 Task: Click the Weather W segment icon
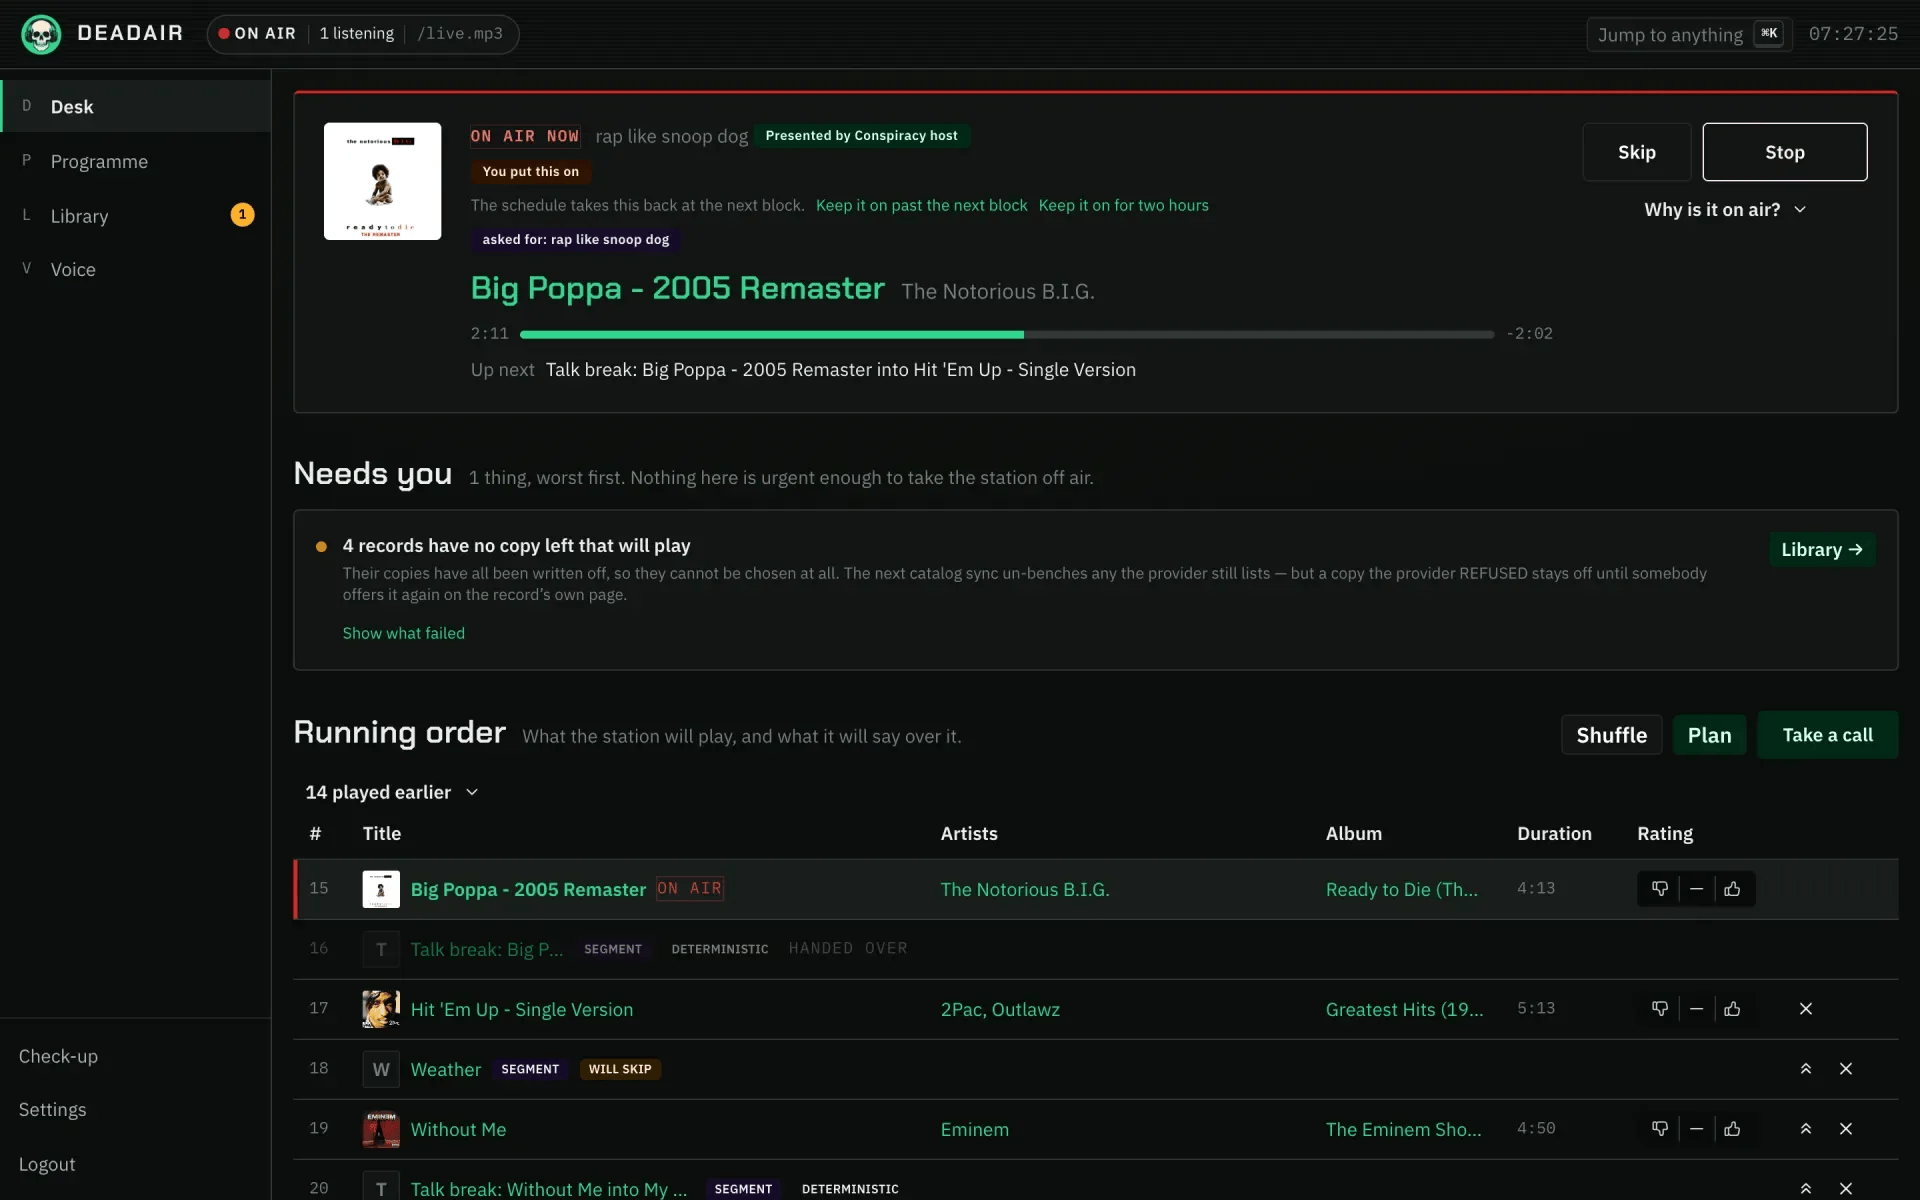tap(381, 1069)
